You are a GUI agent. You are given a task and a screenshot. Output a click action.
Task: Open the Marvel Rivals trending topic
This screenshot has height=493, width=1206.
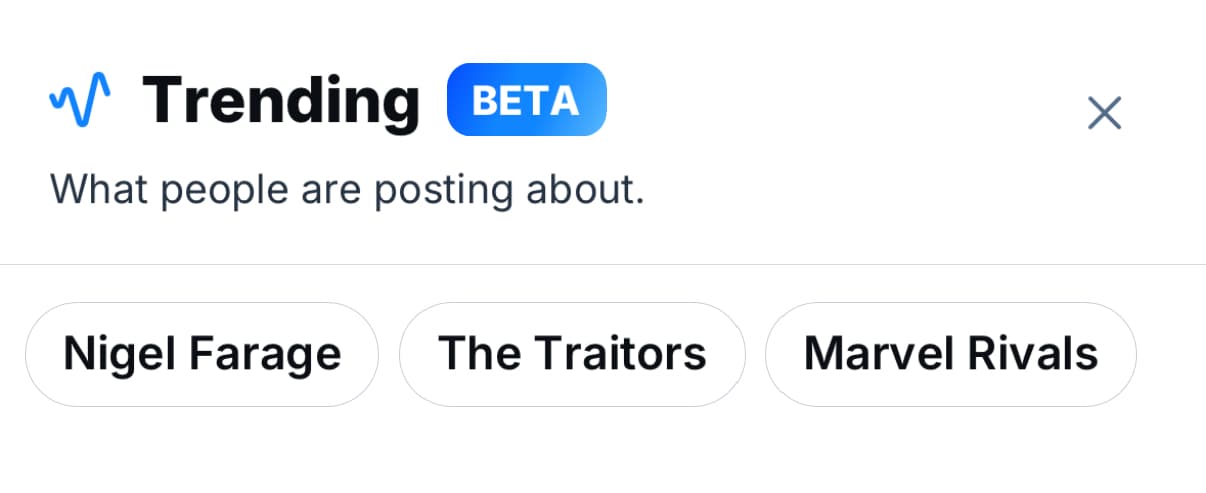point(950,354)
